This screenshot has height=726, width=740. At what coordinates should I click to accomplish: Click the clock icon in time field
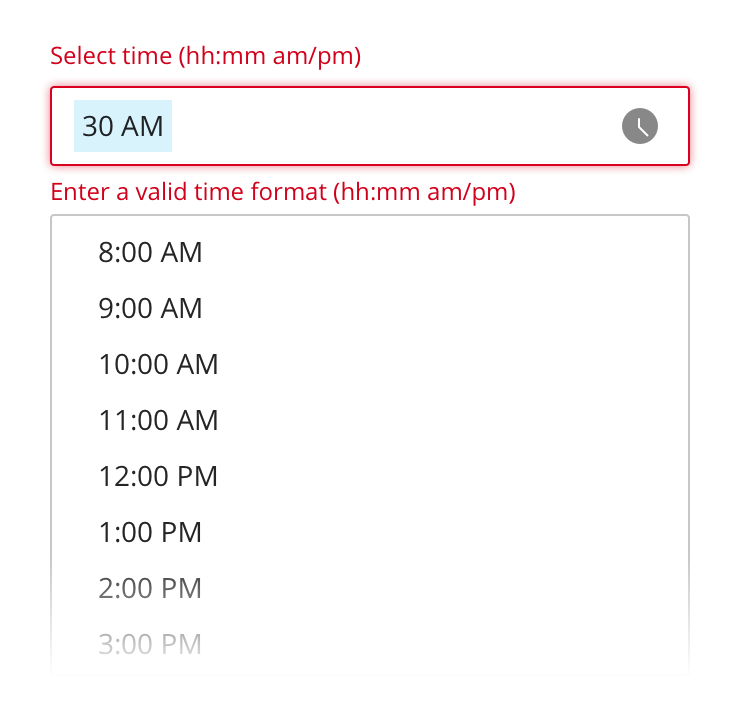pos(640,126)
